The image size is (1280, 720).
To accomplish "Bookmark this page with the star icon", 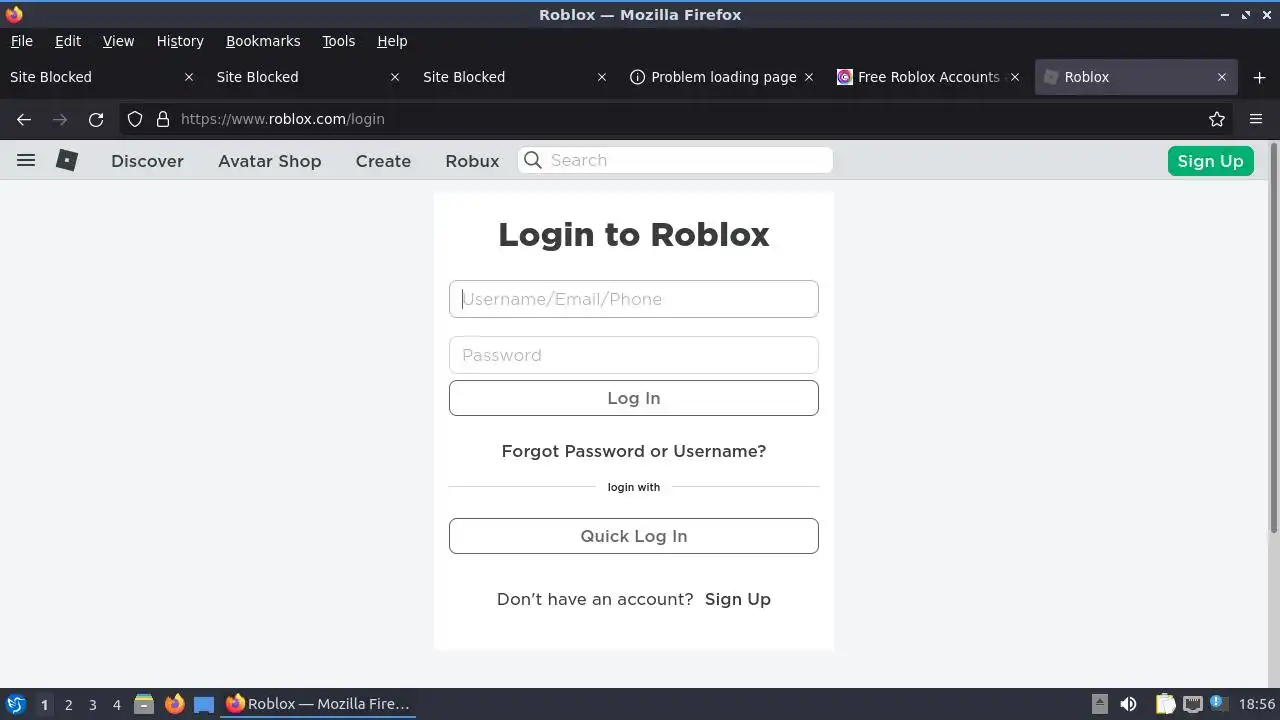I will (x=1217, y=119).
